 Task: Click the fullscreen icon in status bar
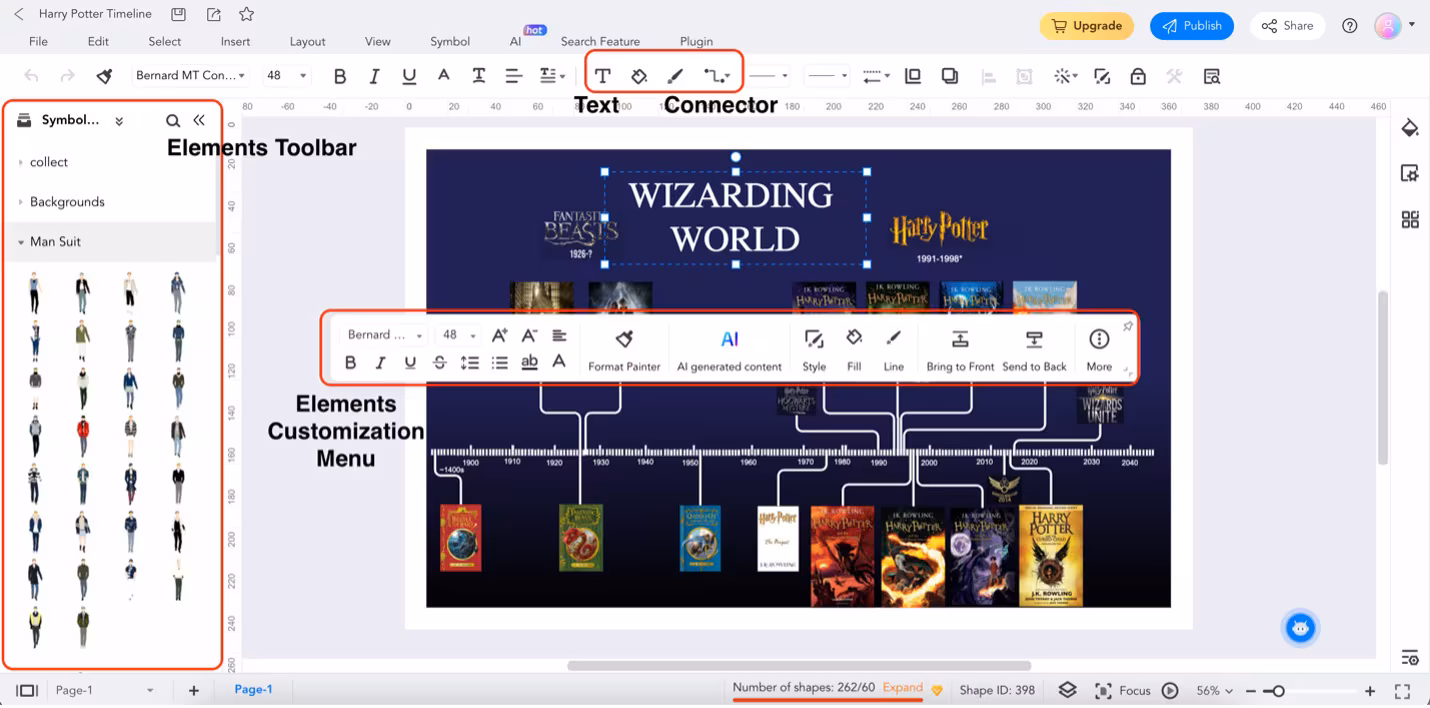[x=1402, y=691]
